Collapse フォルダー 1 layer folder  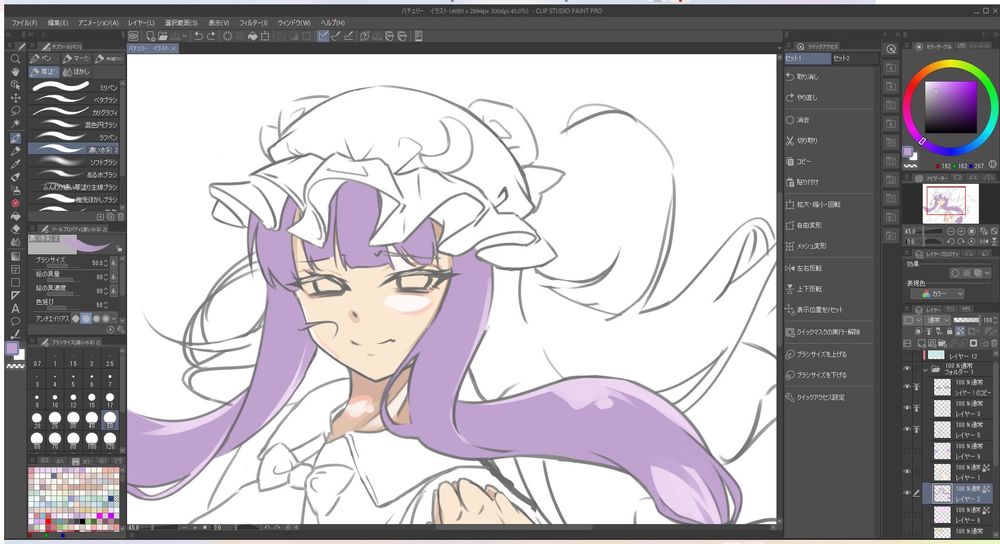(x=925, y=369)
